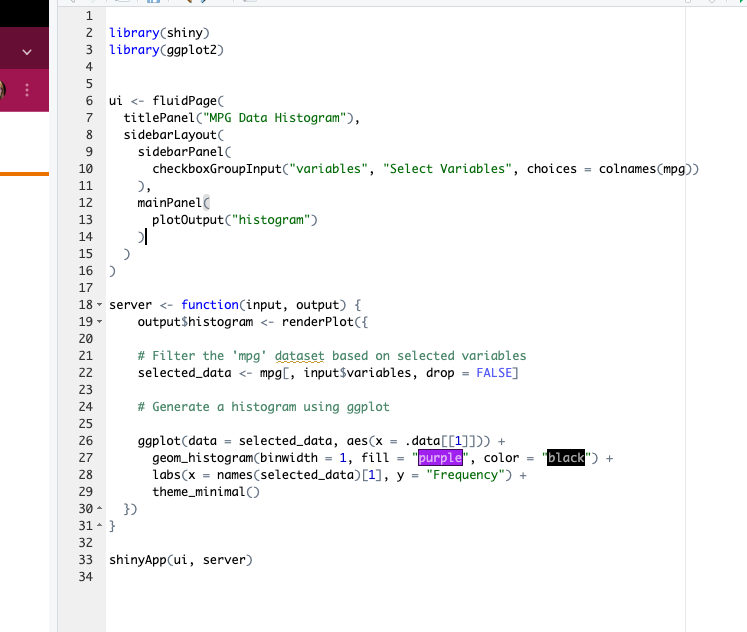The height and width of the screenshot is (632, 747).
Task: Click sidebarLayout on line 8
Action: tap(170, 135)
